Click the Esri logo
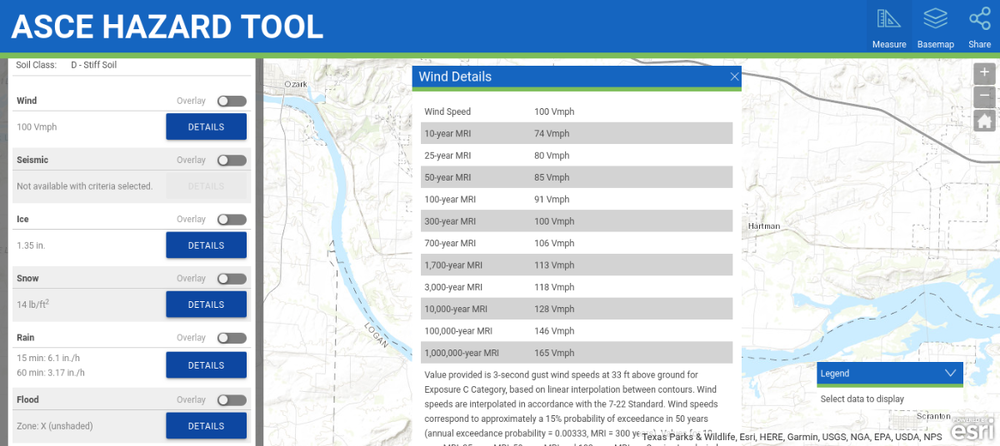The width and height of the screenshot is (1000, 446). [x=970, y=429]
